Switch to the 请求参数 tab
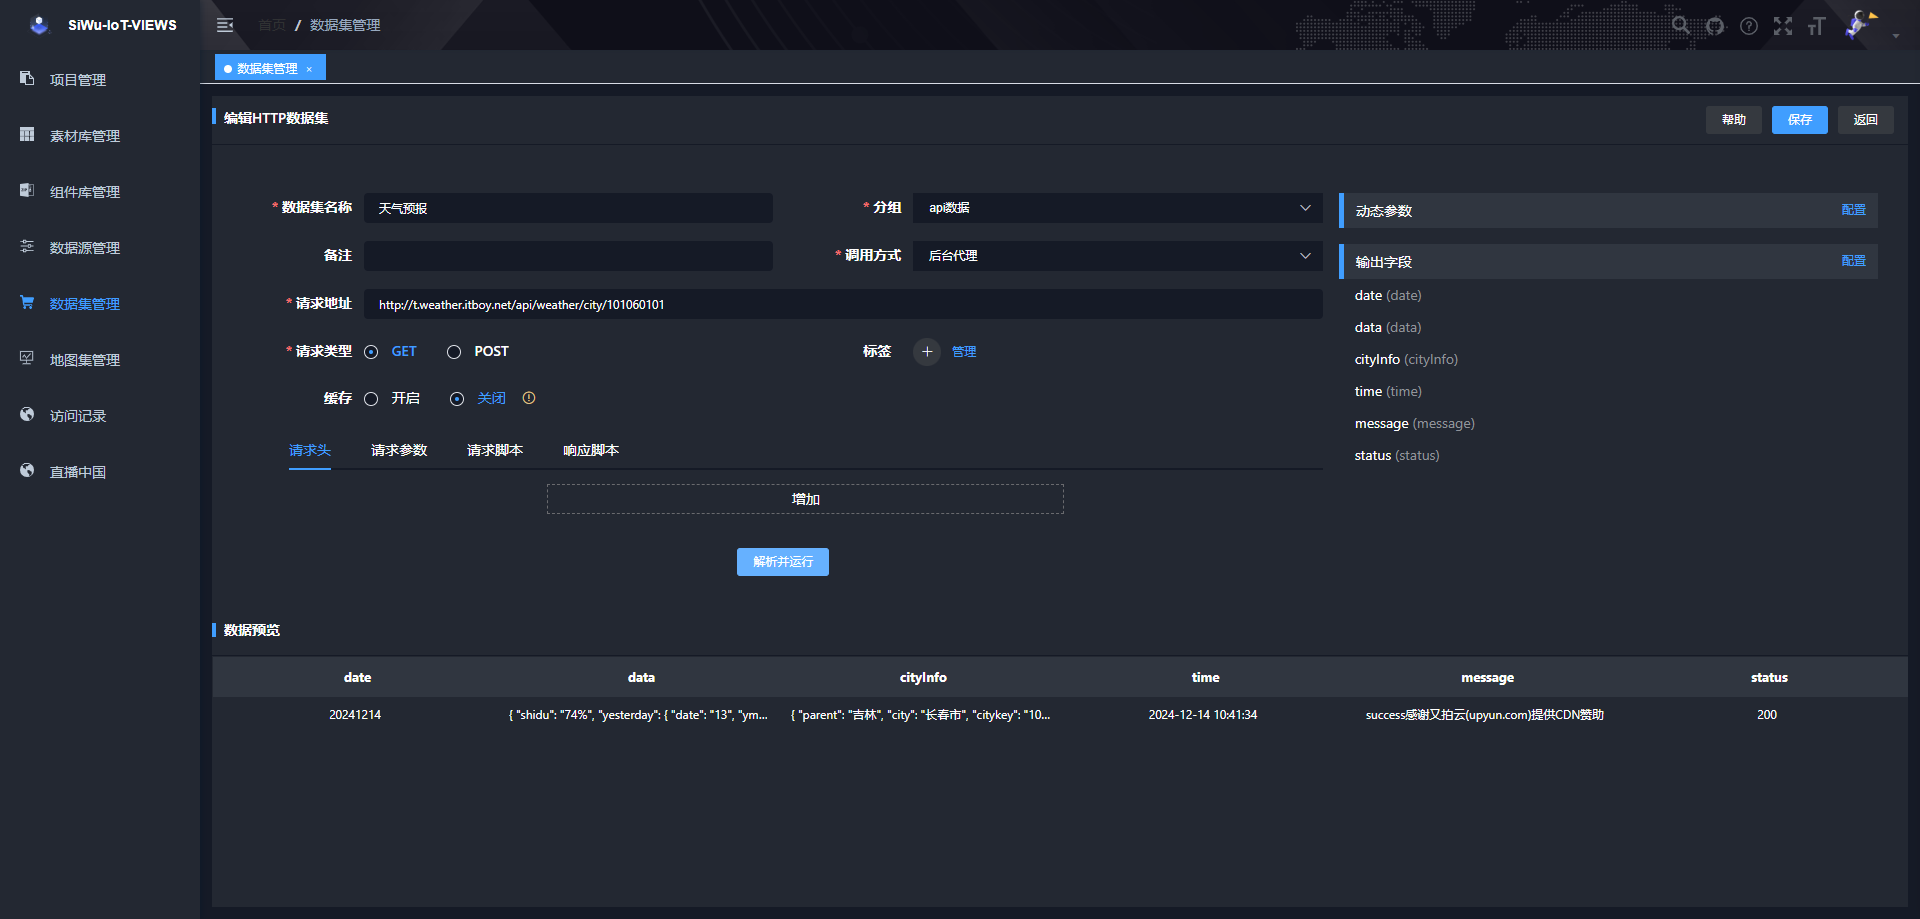 [399, 450]
